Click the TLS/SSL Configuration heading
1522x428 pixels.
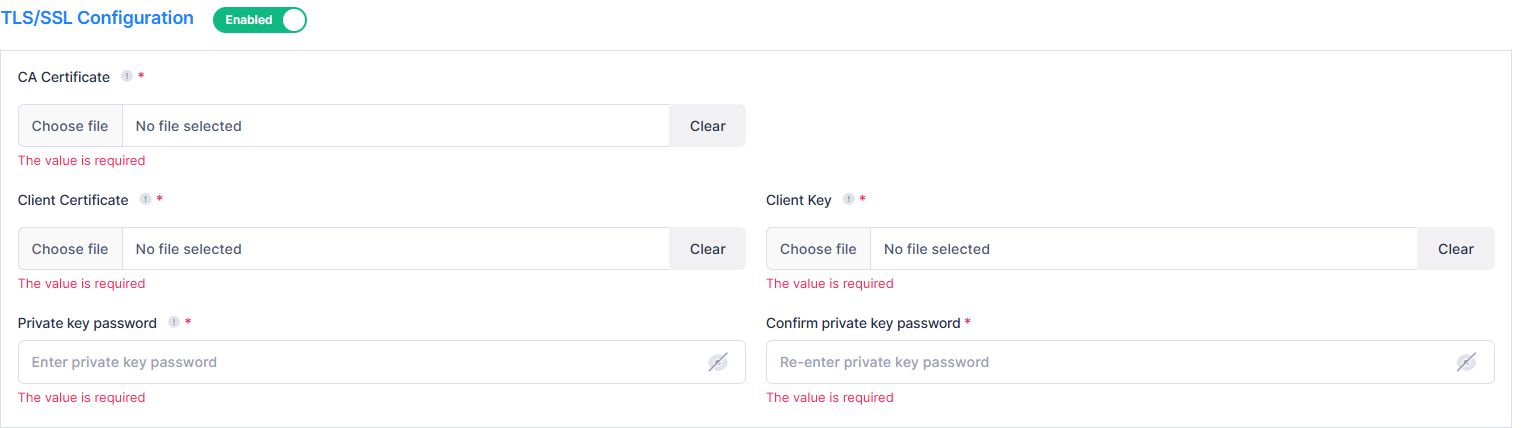(x=97, y=18)
